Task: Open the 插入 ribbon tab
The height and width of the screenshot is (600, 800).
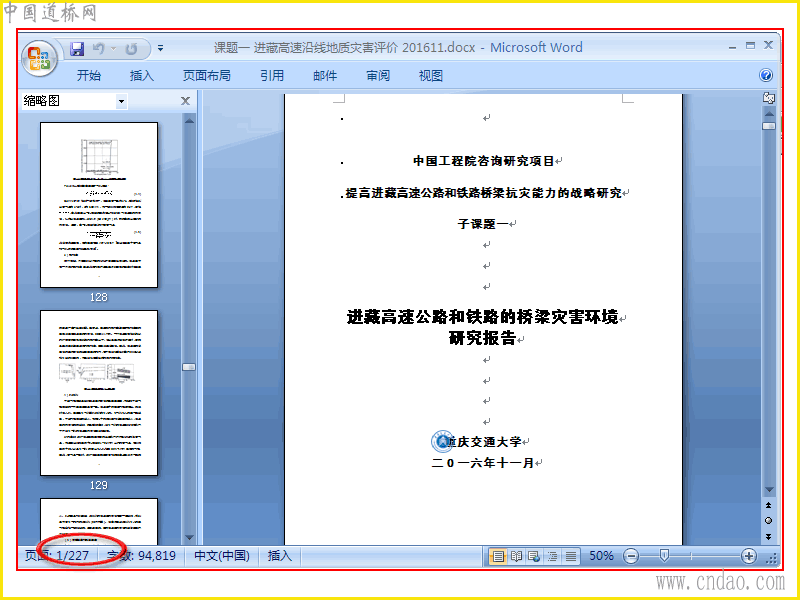Action: (141, 76)
